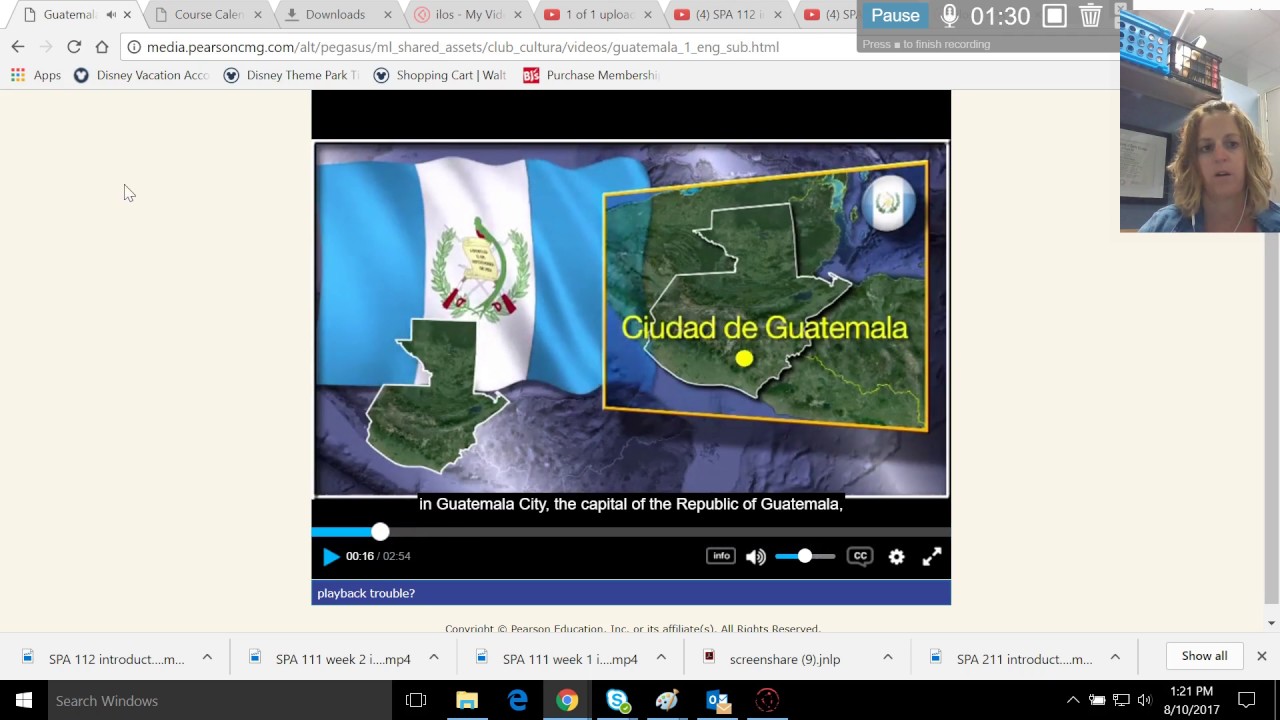Open the Purchase Membership bookmark
1280x720 pixels.
pyautogui.click(x=591, y=75)
